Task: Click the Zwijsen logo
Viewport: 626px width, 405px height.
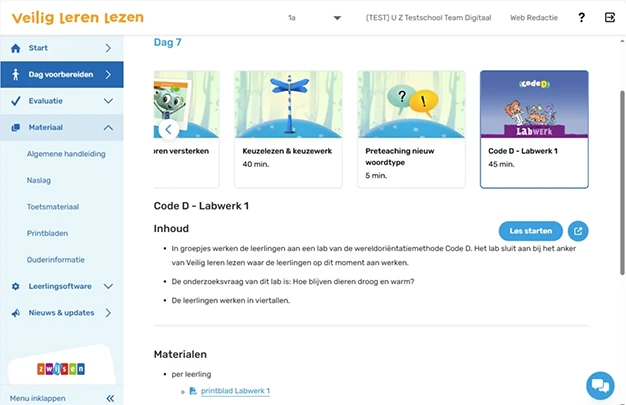Action: 61,369
